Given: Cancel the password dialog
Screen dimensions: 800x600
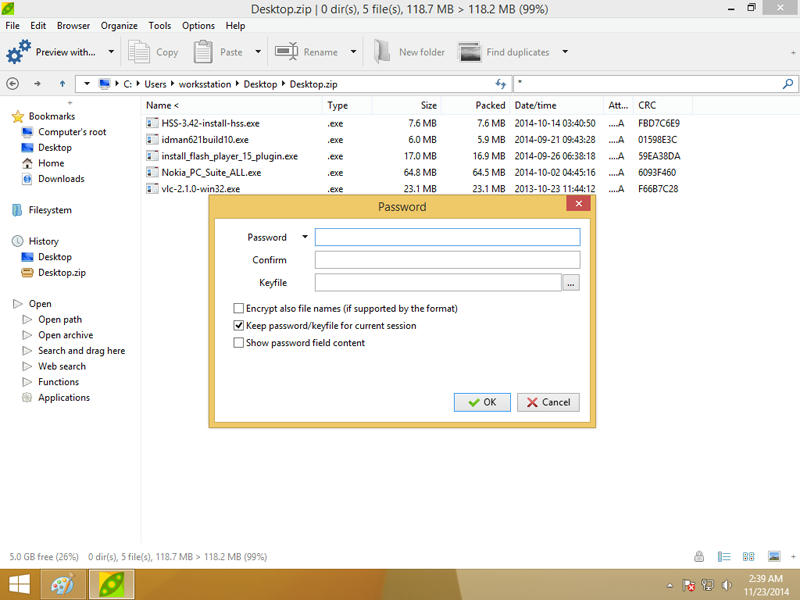Looking at the screenshot, I should coord(548,402).
